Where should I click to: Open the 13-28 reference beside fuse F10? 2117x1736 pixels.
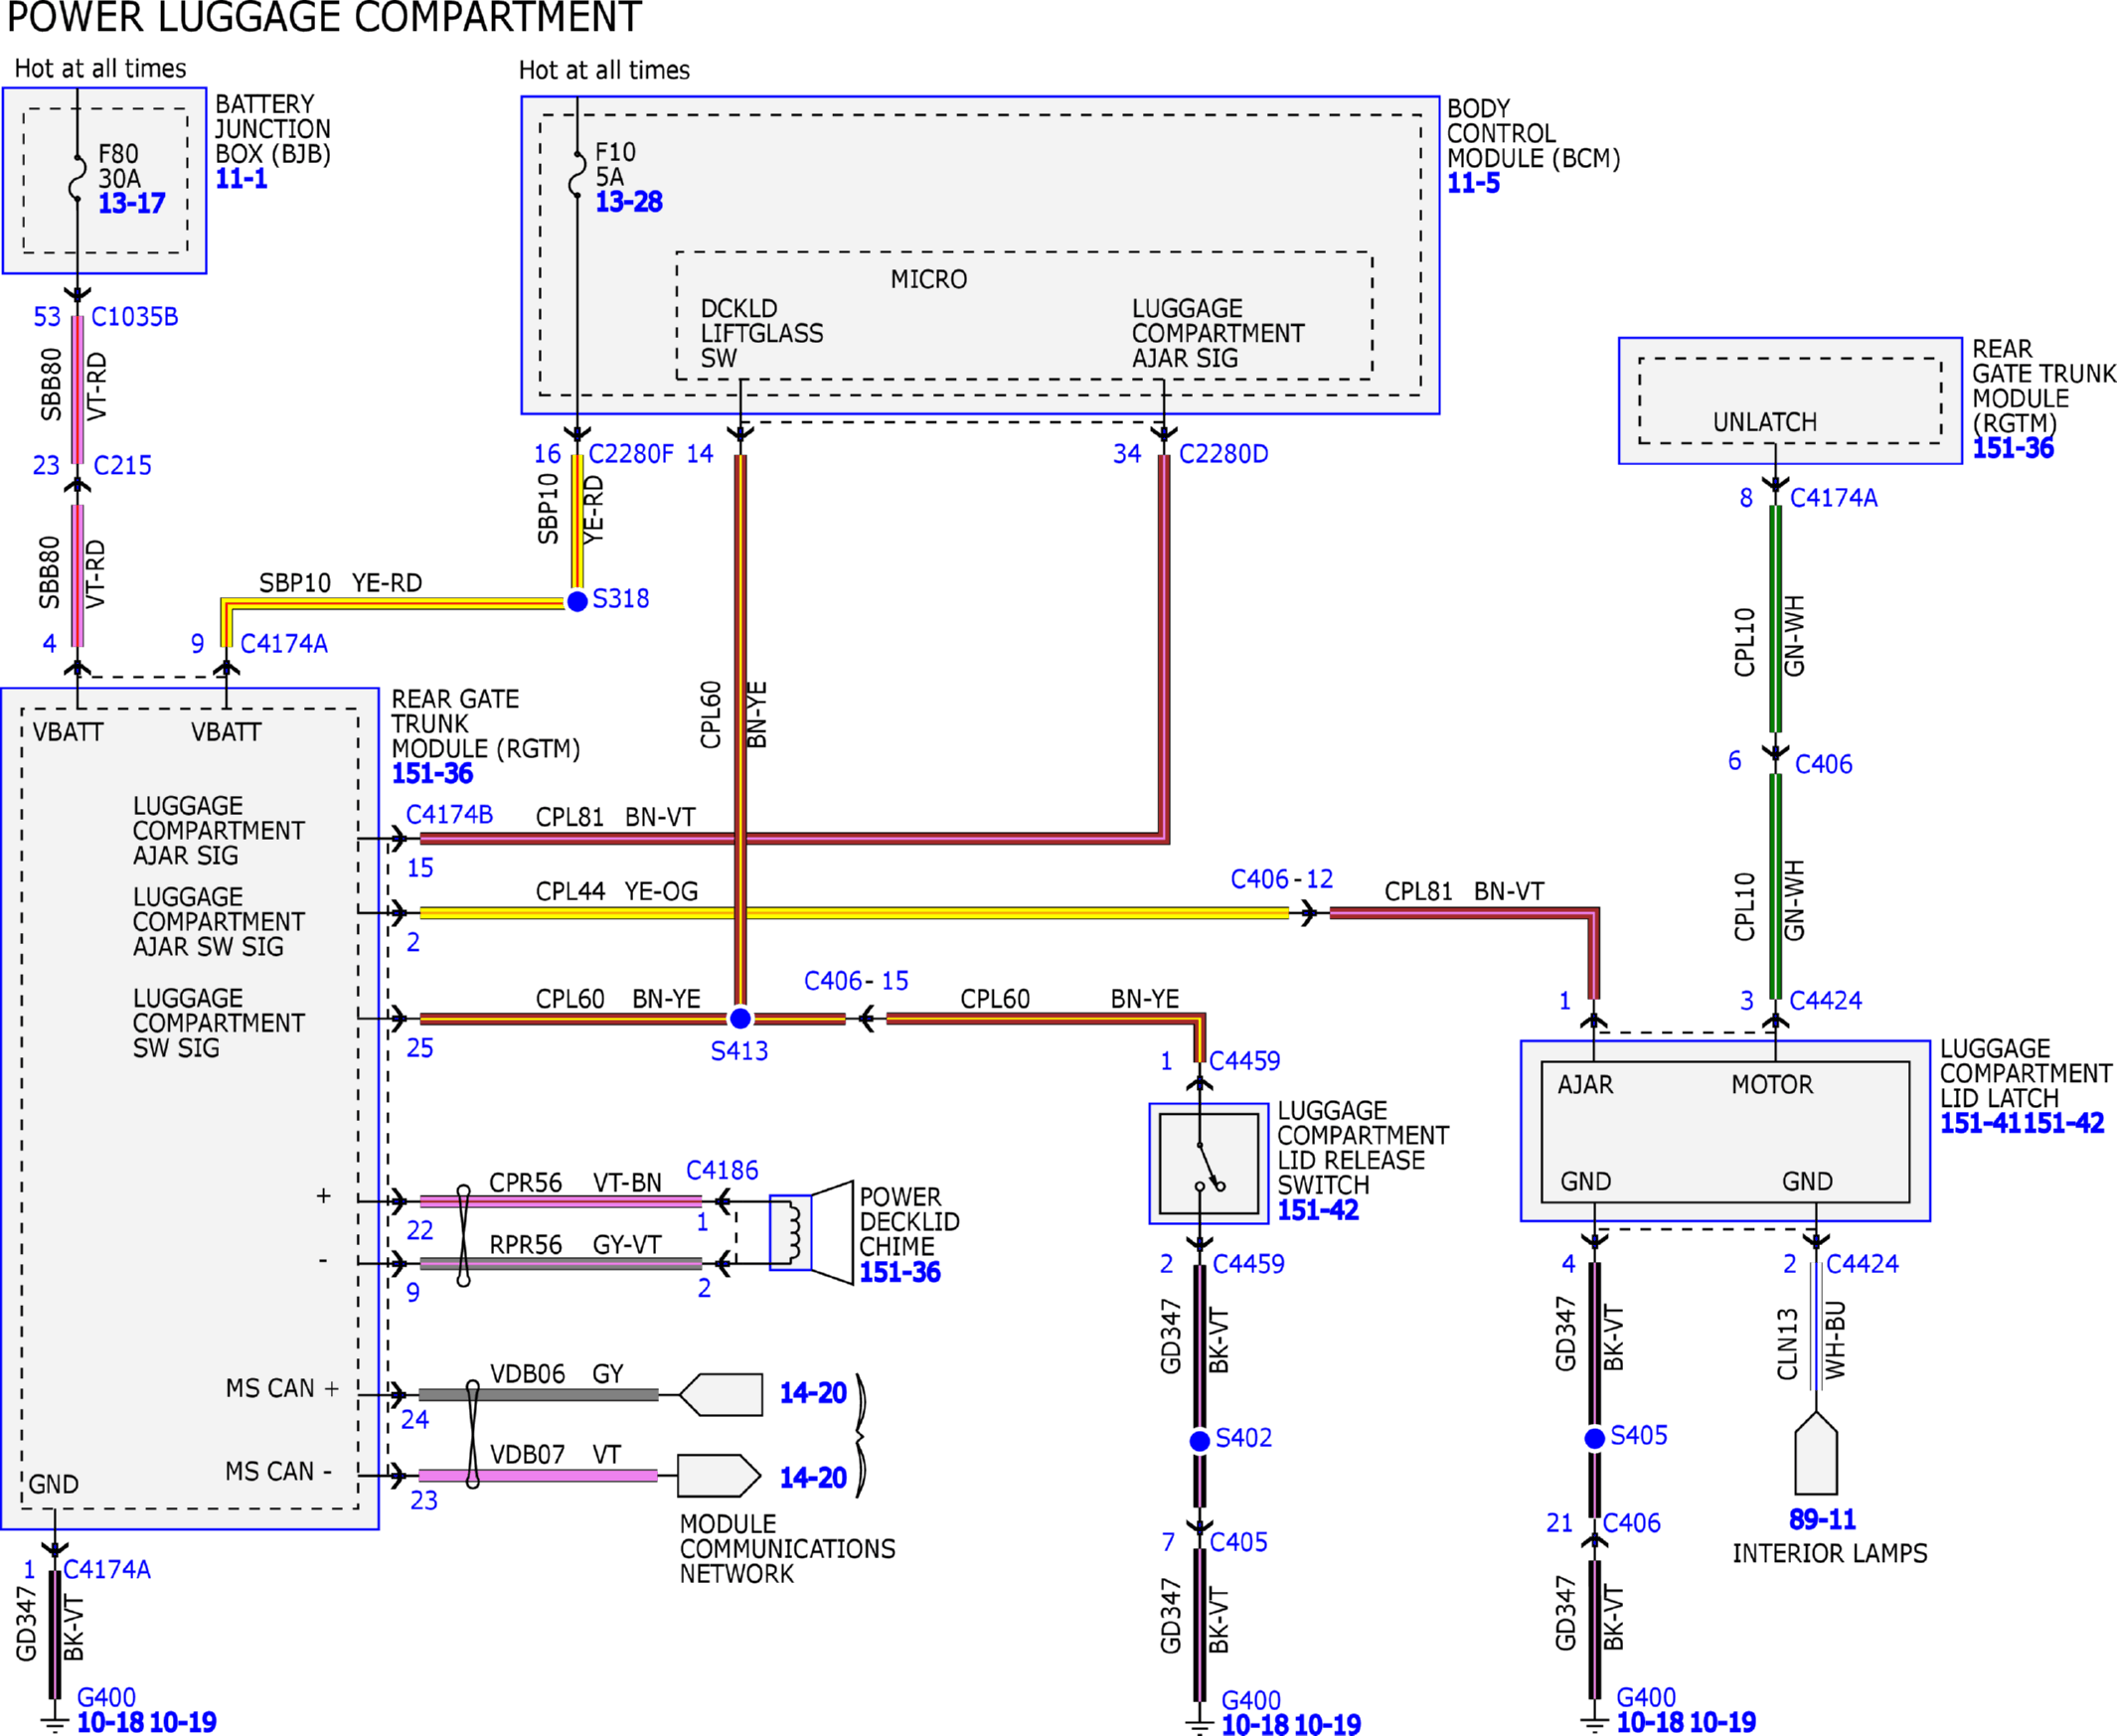(629, 202)
